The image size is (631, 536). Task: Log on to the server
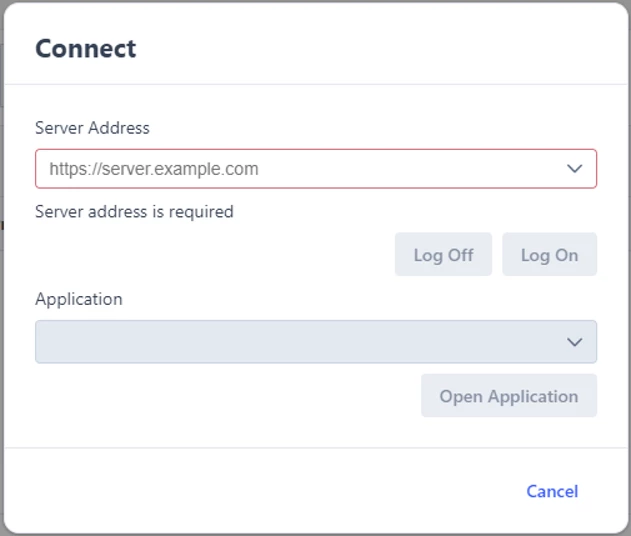(549, 254)
